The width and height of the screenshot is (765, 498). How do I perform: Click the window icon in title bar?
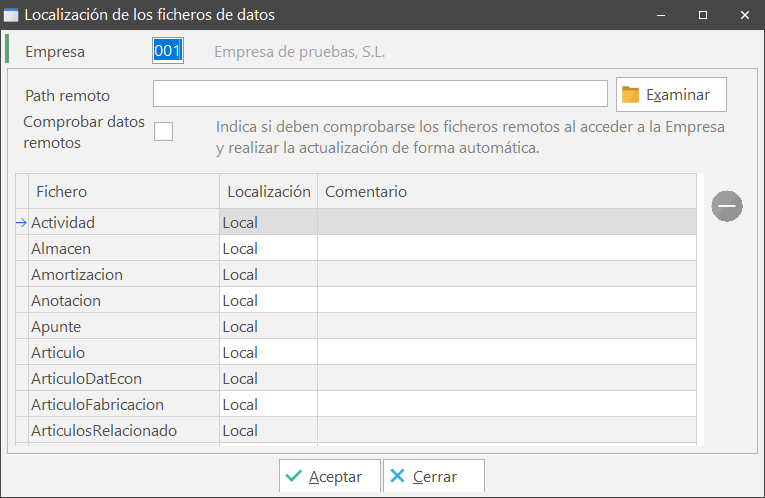tap(12, 15)
